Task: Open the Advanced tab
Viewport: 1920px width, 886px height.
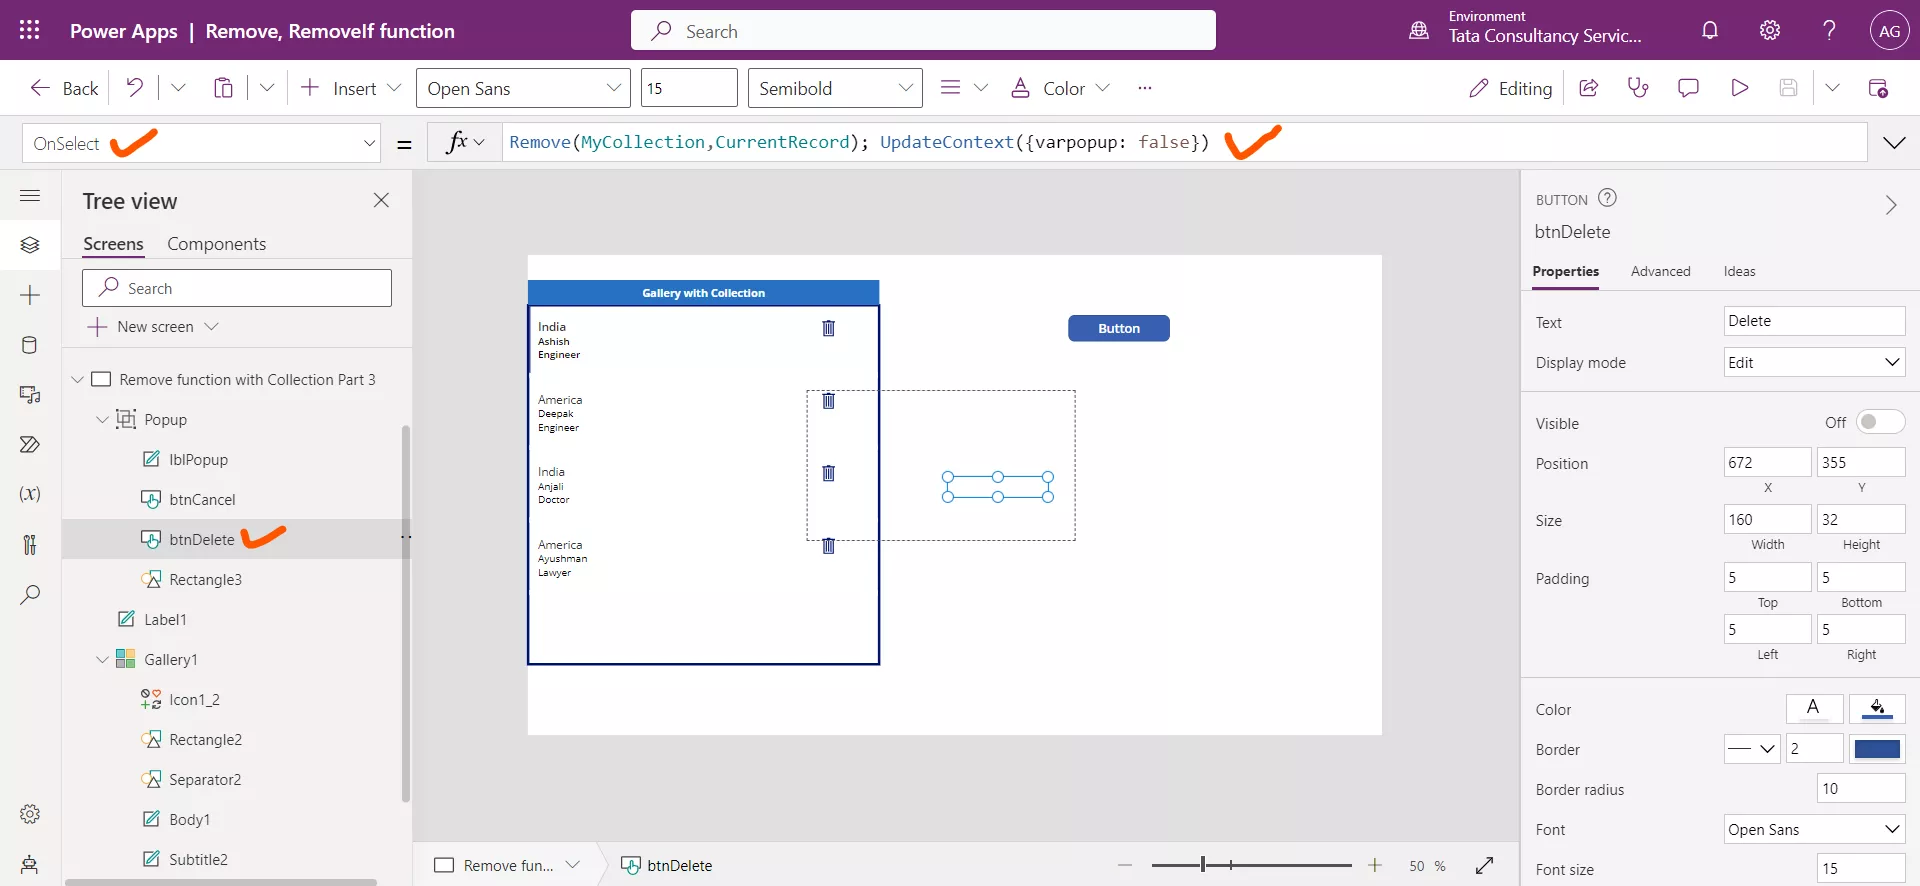Action: click(x=1660, y=271)
